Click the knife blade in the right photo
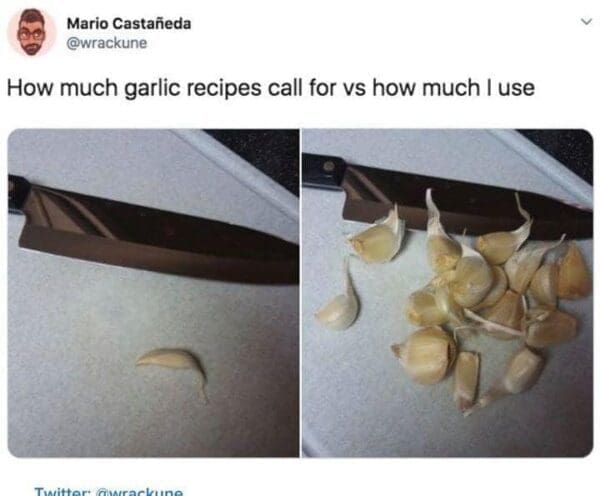600x496 pixels. 467,201
